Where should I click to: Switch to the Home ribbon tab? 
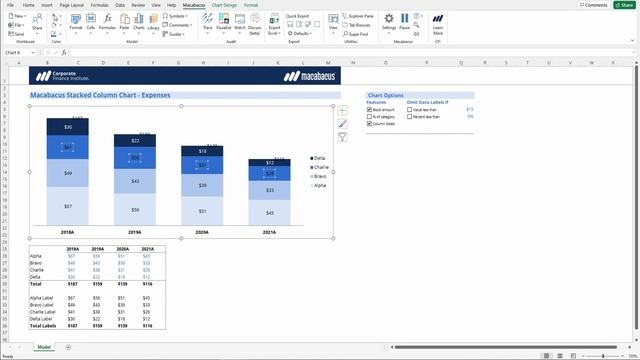(x=29, y=5)
